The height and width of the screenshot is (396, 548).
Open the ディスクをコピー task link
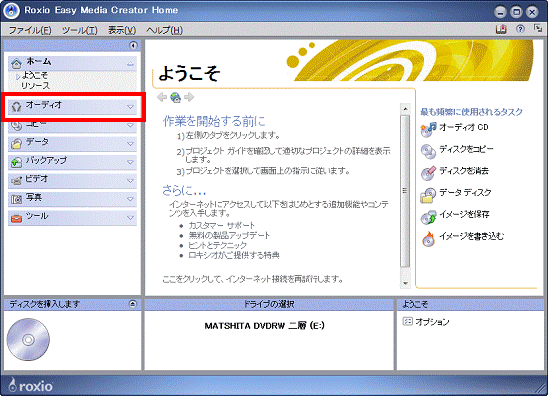466,149
